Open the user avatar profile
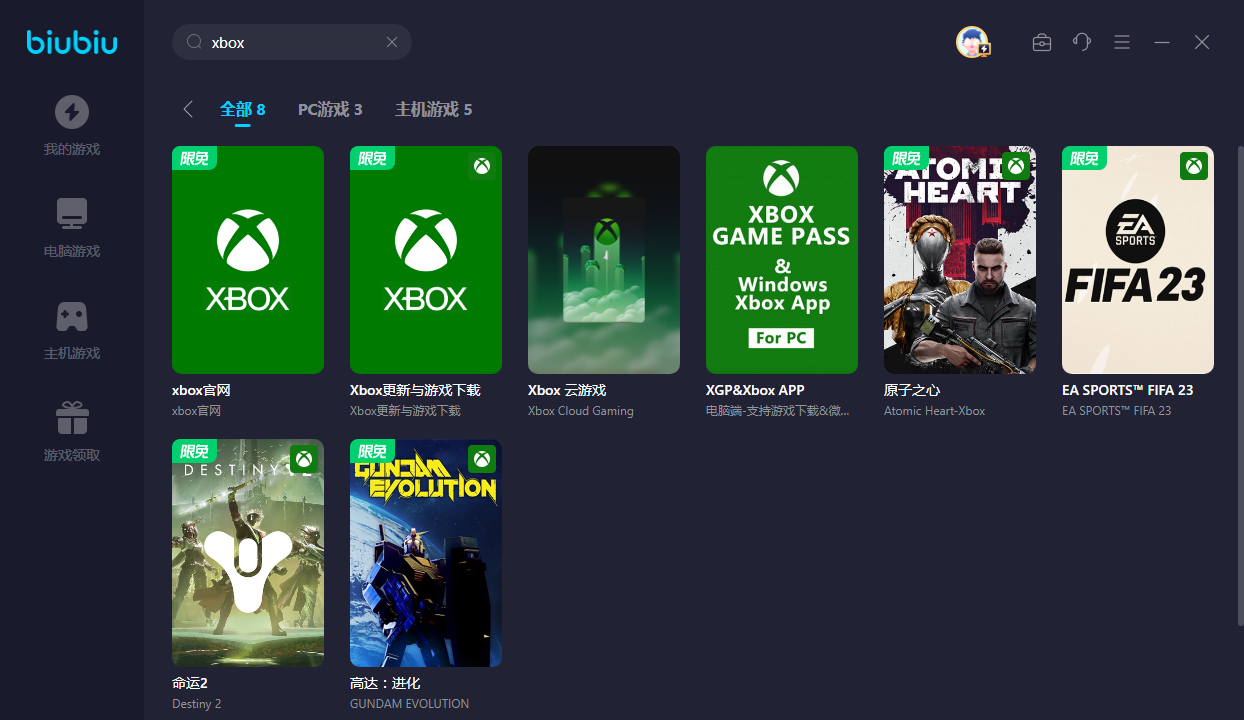The image size is (1244, 720). tap(973, 42)
